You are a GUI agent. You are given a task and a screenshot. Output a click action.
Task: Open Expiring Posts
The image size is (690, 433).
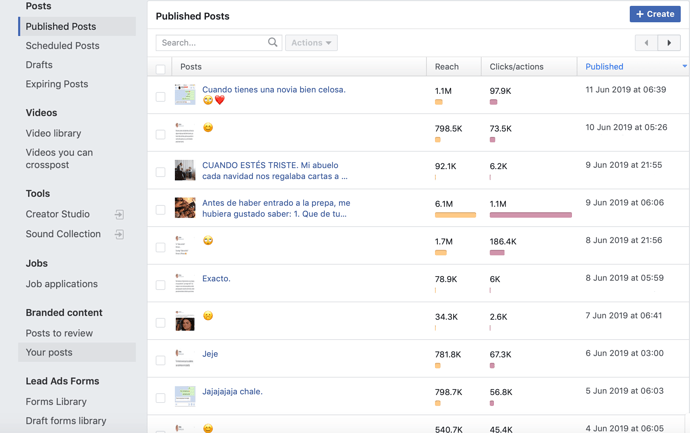click(x=57, y=84)
